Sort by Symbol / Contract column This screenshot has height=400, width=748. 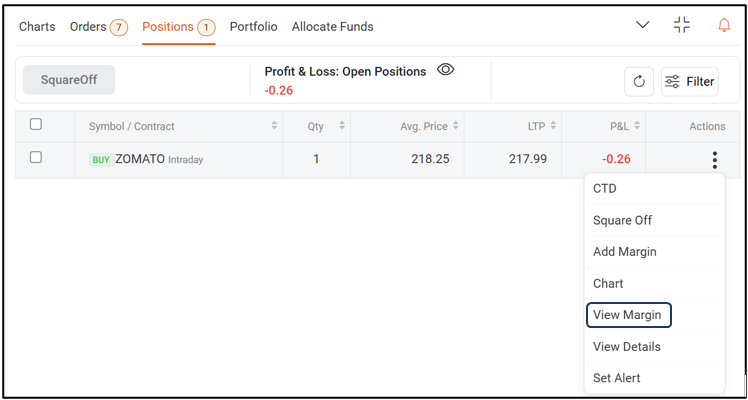[x=274, y=126]
